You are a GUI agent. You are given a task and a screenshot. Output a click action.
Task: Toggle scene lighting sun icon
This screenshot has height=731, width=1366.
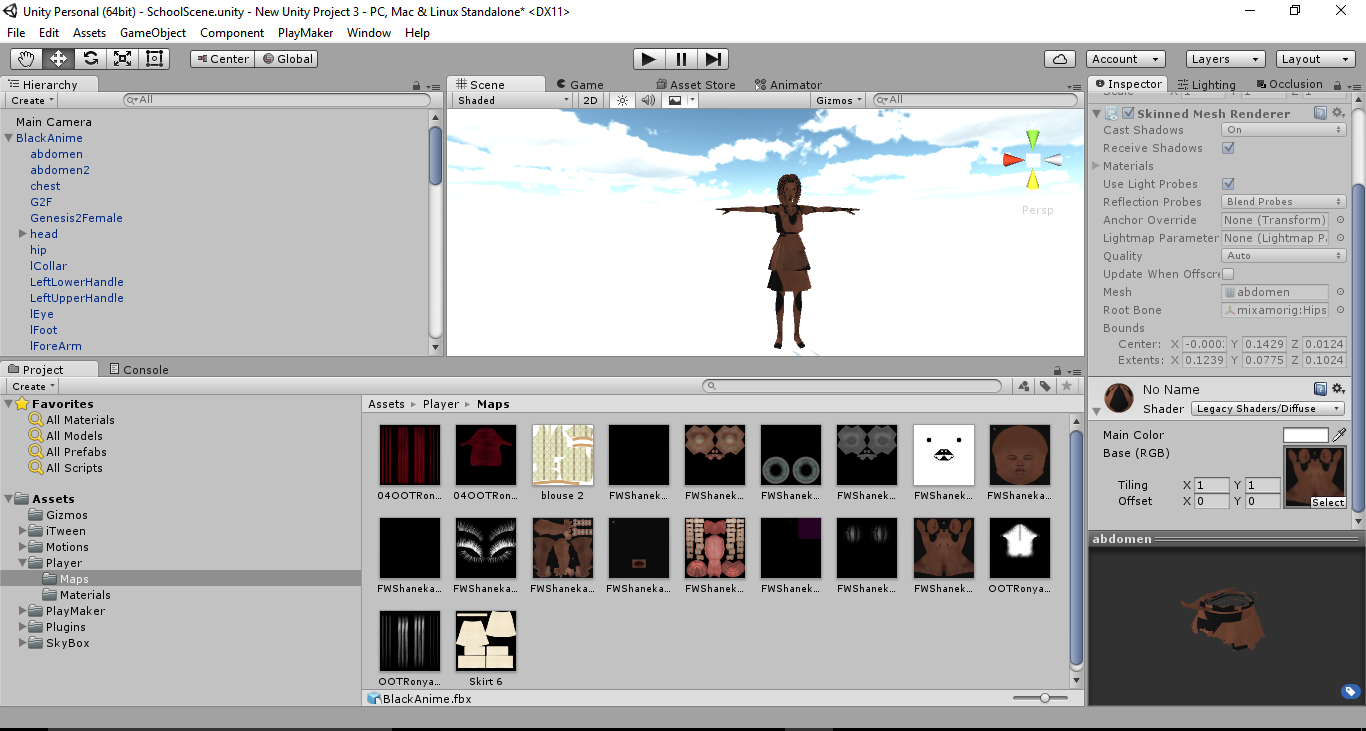tap(623, 100)
